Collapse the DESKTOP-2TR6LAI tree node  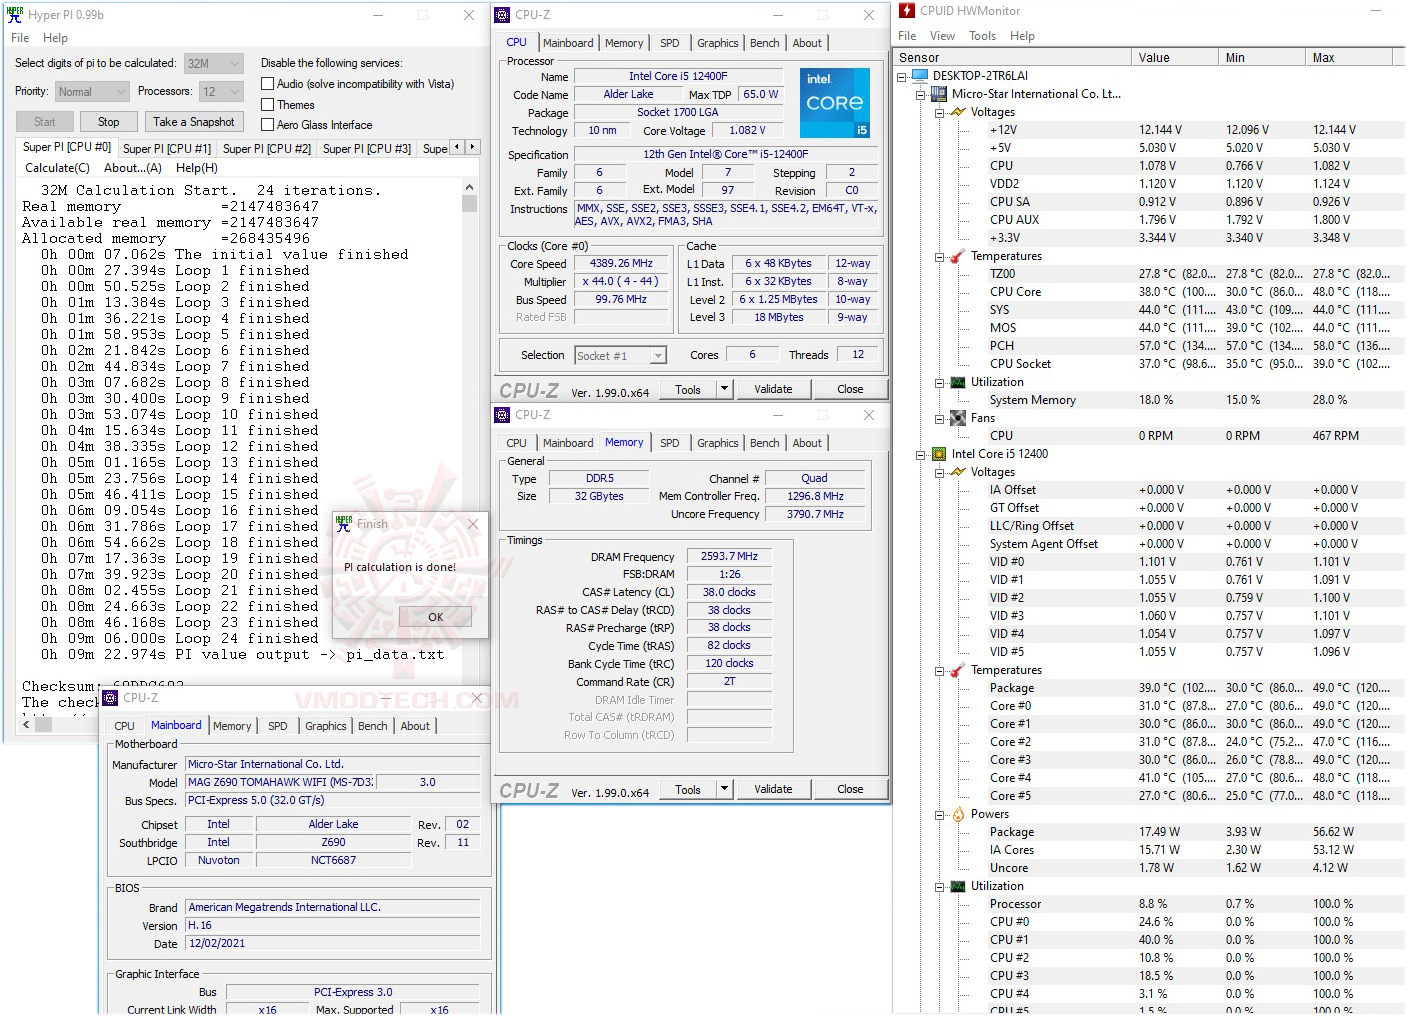(902, 76)
